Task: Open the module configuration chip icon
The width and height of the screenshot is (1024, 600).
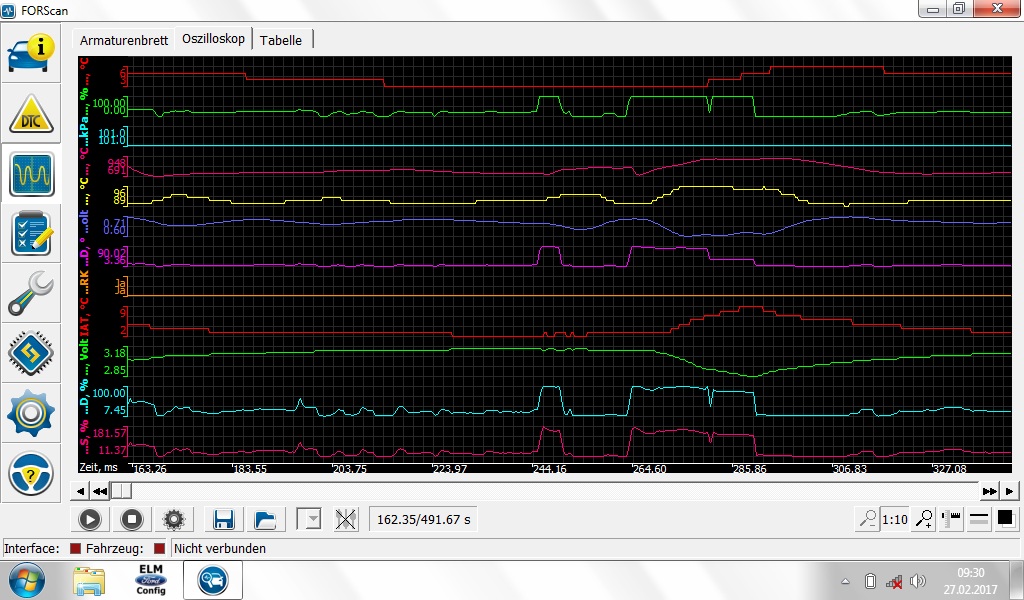Action: 31,353
